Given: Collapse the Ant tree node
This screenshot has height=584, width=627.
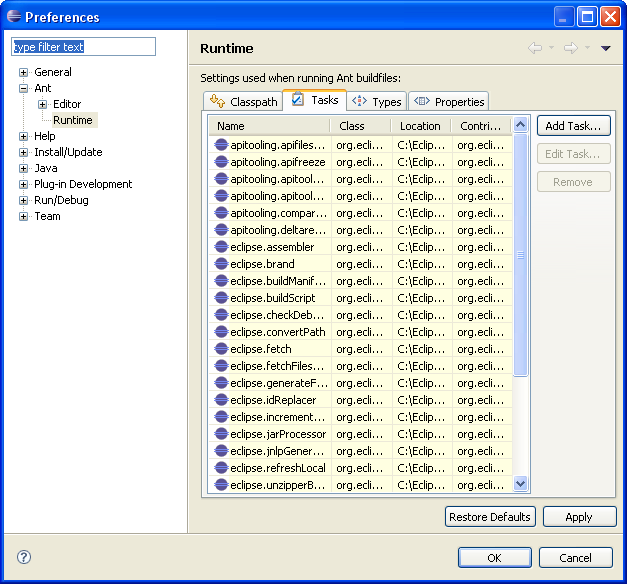Looking at the screenshot, I should 24,88.
